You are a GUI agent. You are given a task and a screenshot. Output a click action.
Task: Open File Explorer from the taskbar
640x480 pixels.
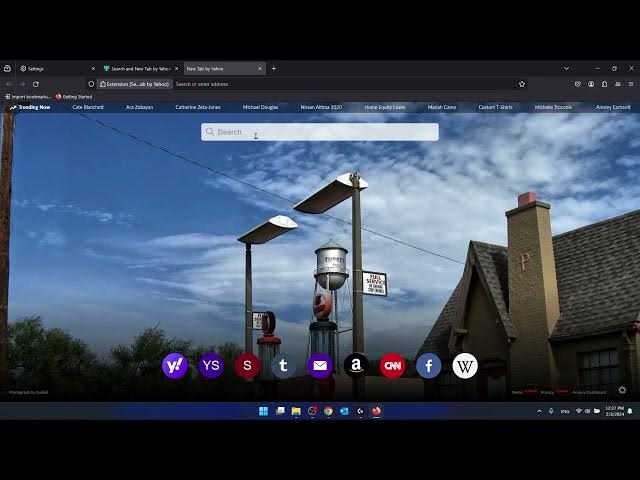[296, 411]
